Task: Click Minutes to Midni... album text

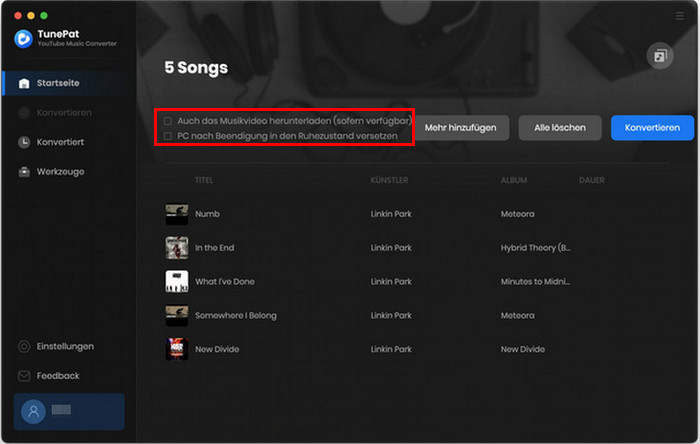Action: (535, 282)
